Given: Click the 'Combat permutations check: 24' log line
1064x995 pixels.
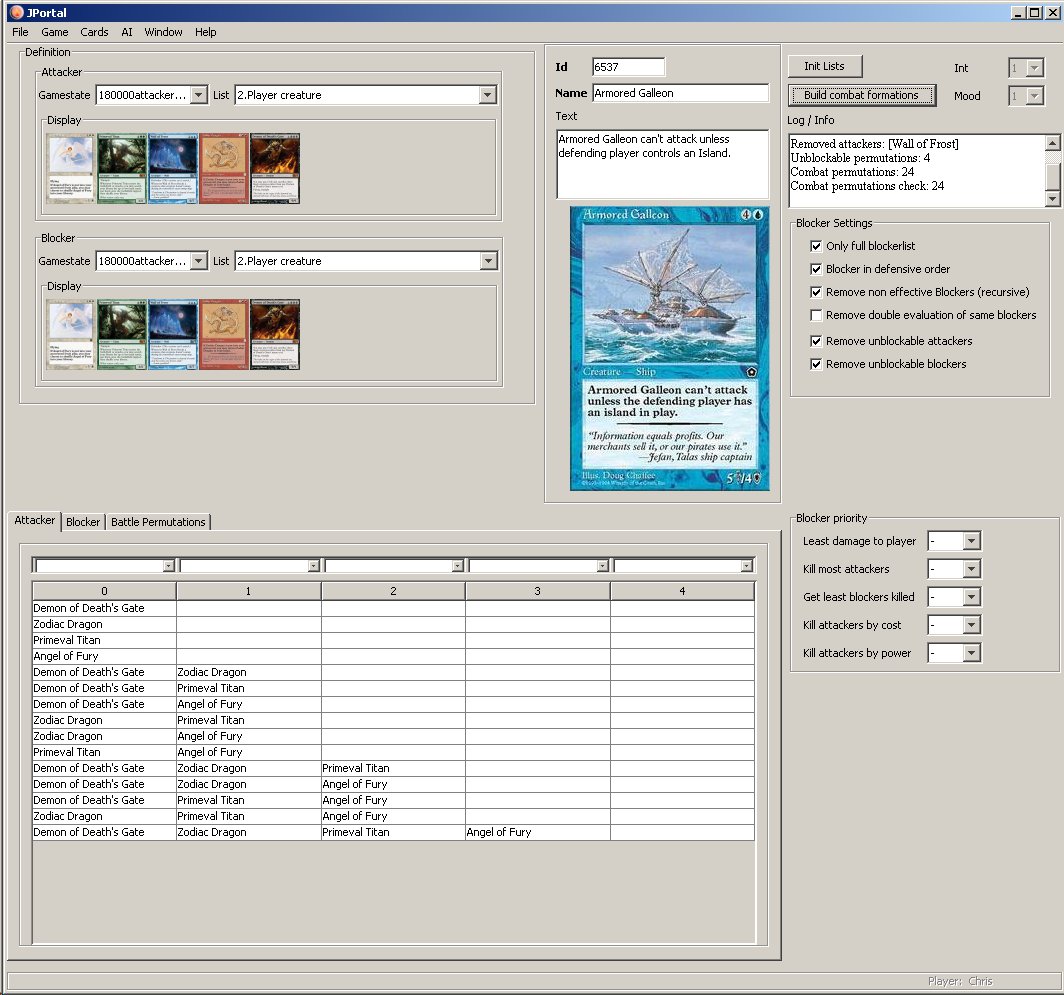Looking at the screenshot, I should (x=867, y=186).
